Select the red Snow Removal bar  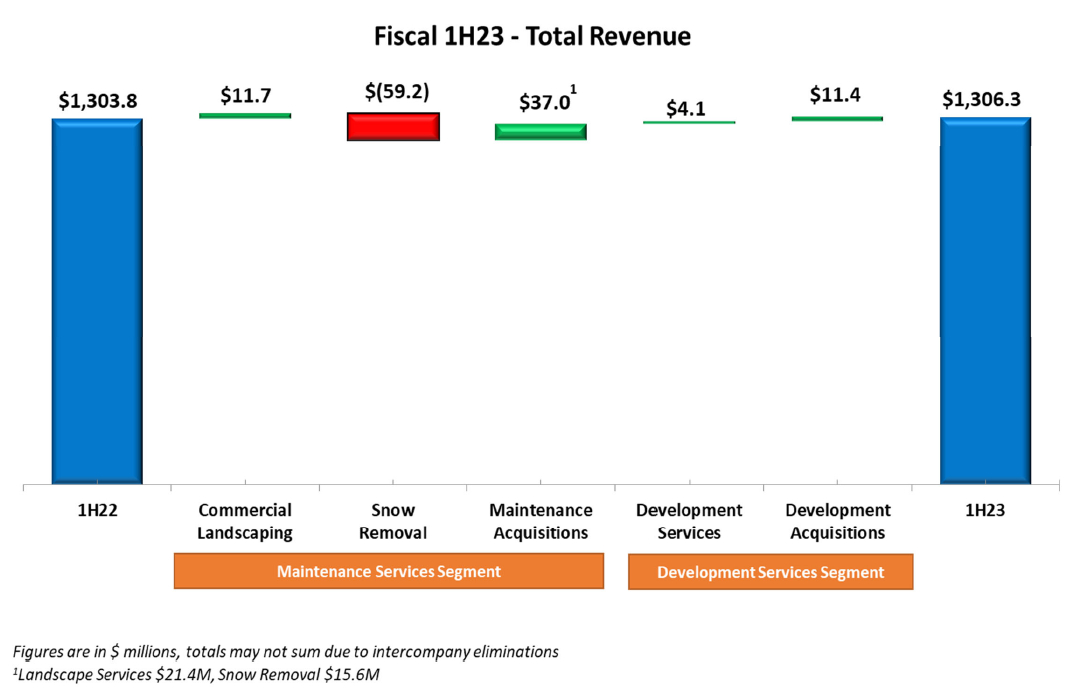393,126
